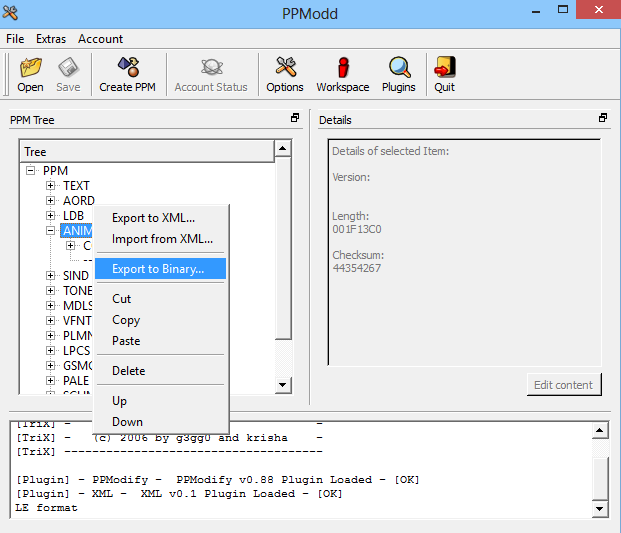Expand the child node under ANIM
The width and height of the screenshot is (621, 533).
click(x=70, y=246)
